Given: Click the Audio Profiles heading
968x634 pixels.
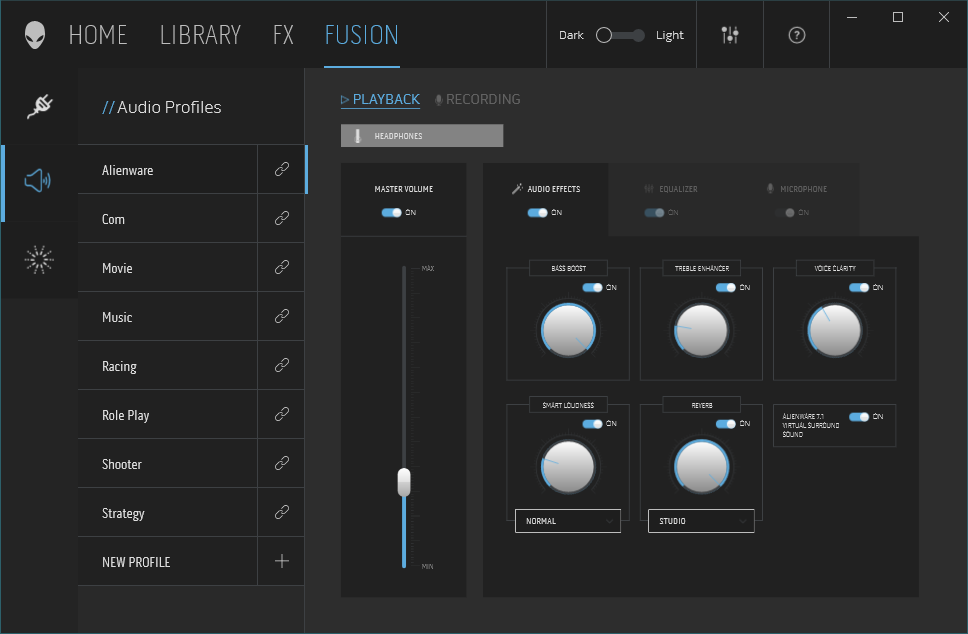Looking at the screenshot, I should 162,107.
